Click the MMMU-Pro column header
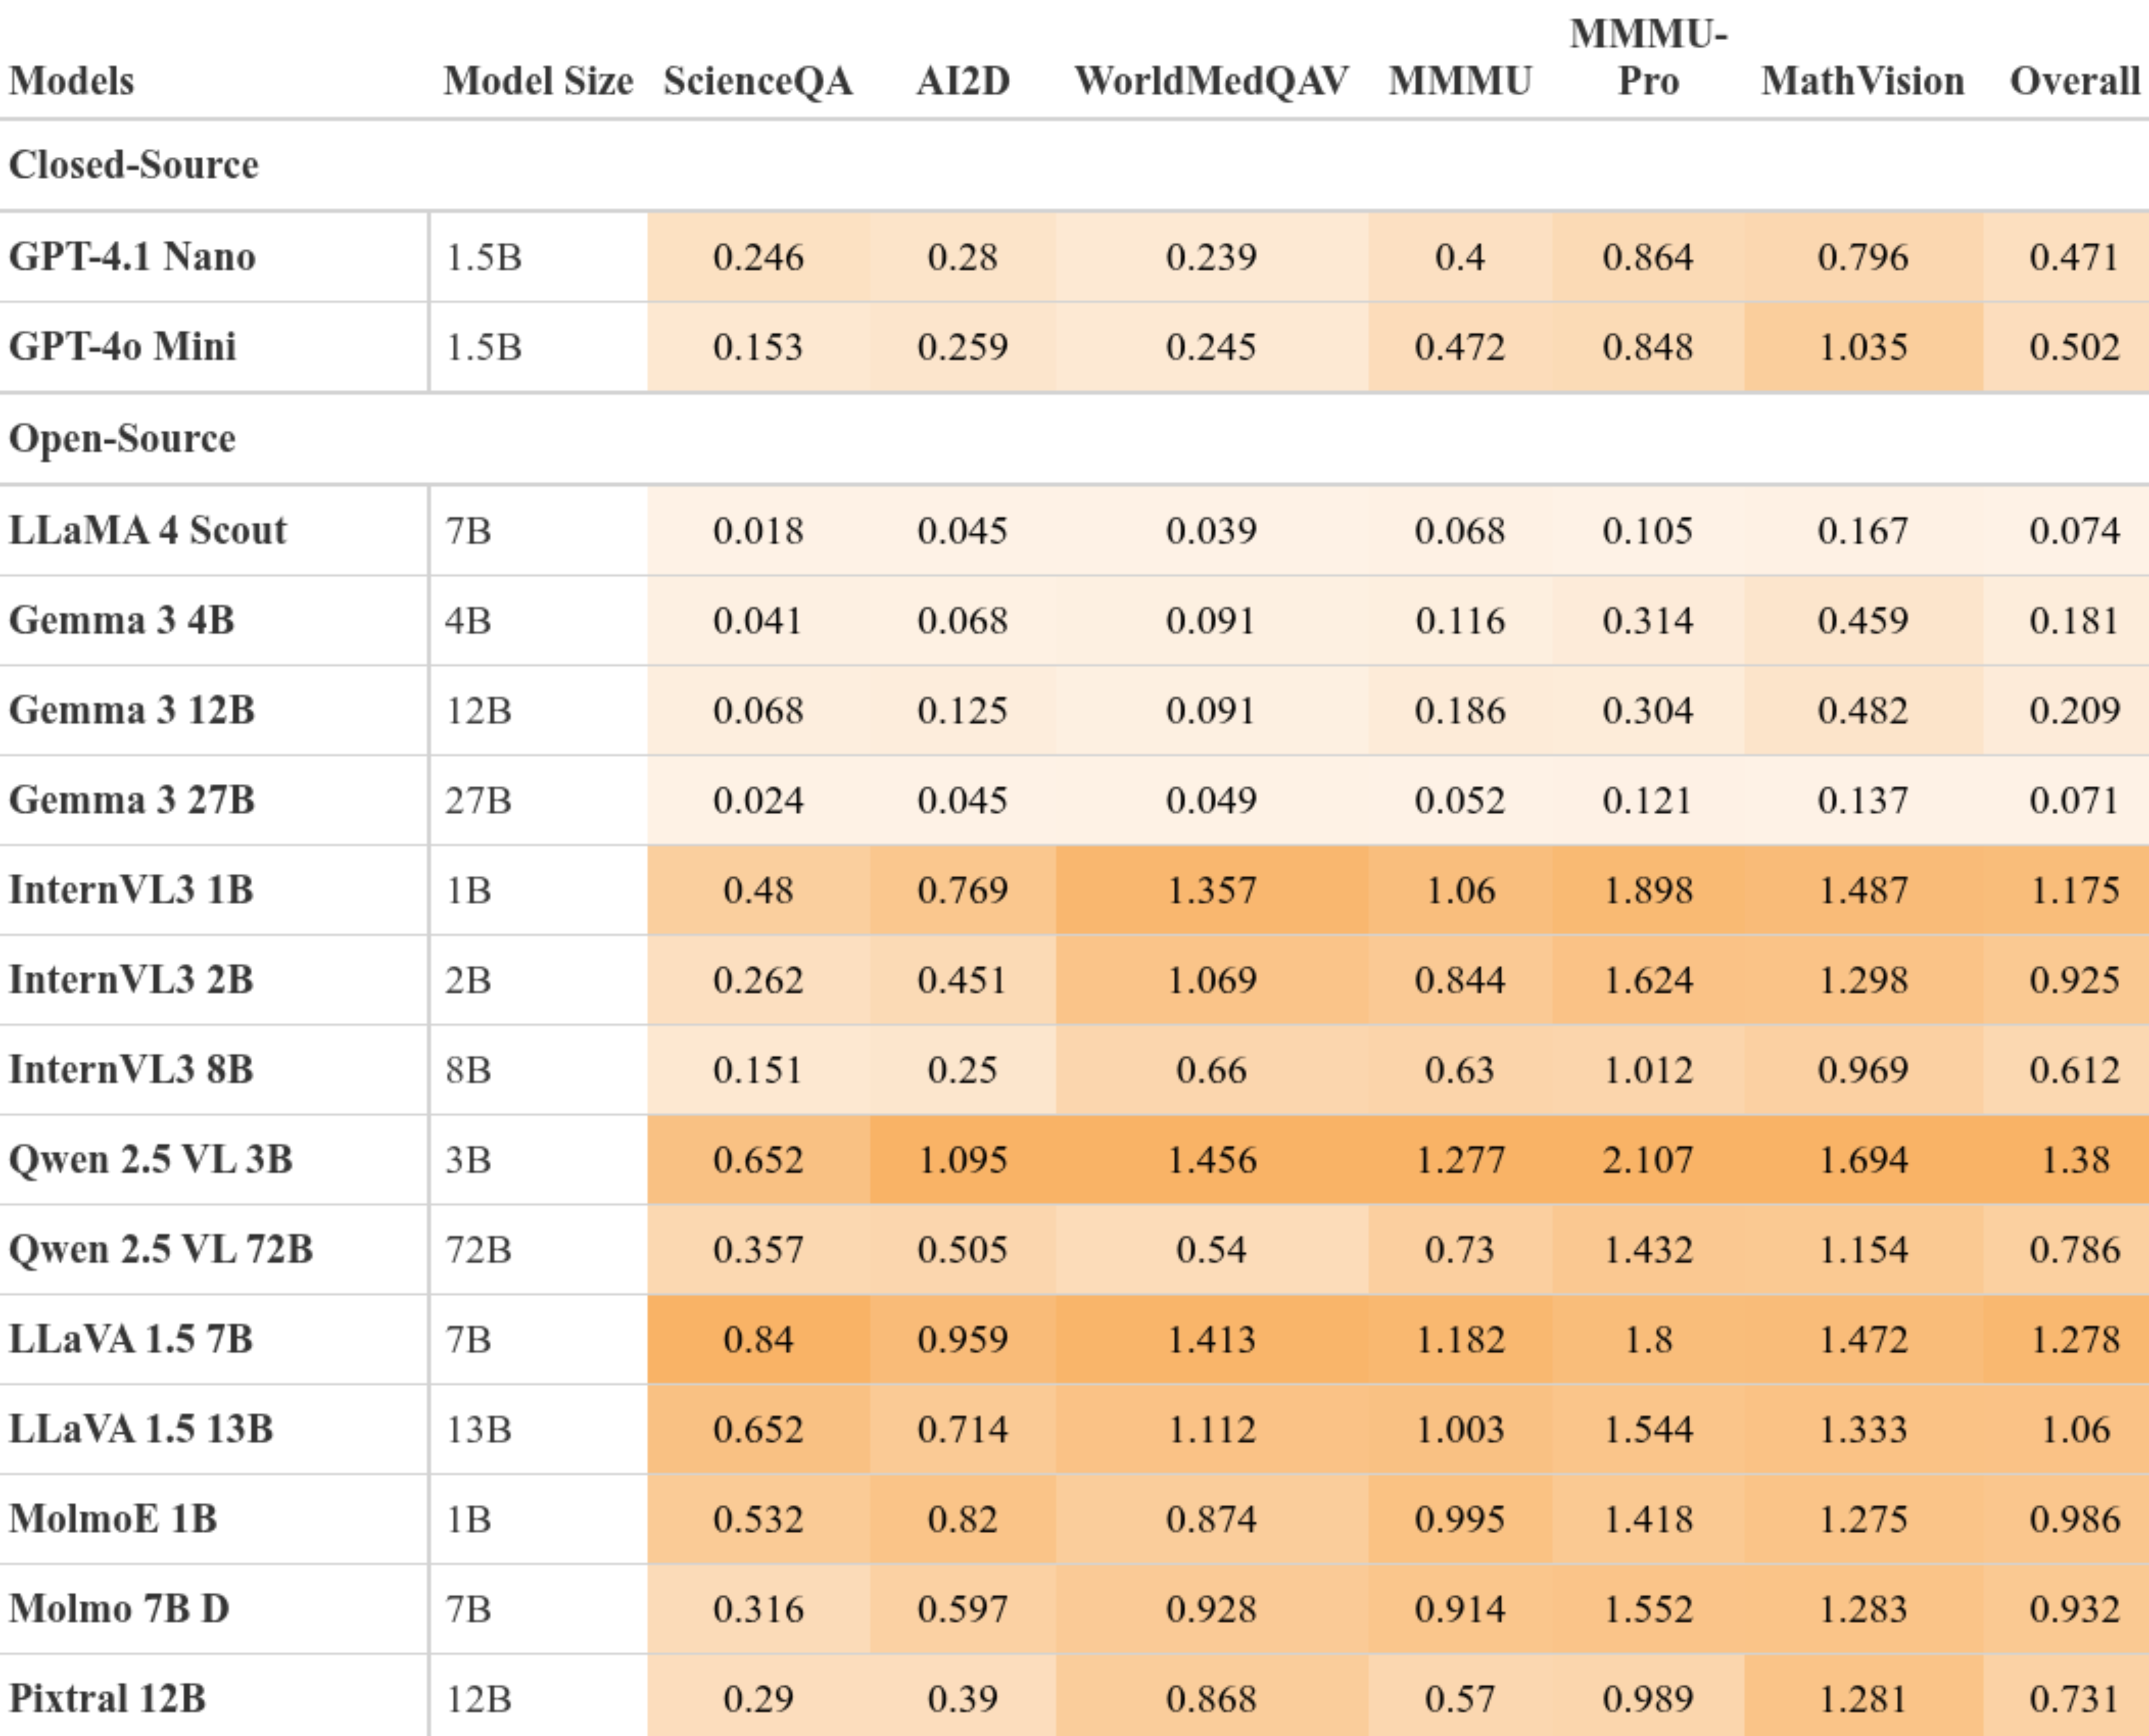This screenshot has width=2149, height=1736. coord(1648,58)
